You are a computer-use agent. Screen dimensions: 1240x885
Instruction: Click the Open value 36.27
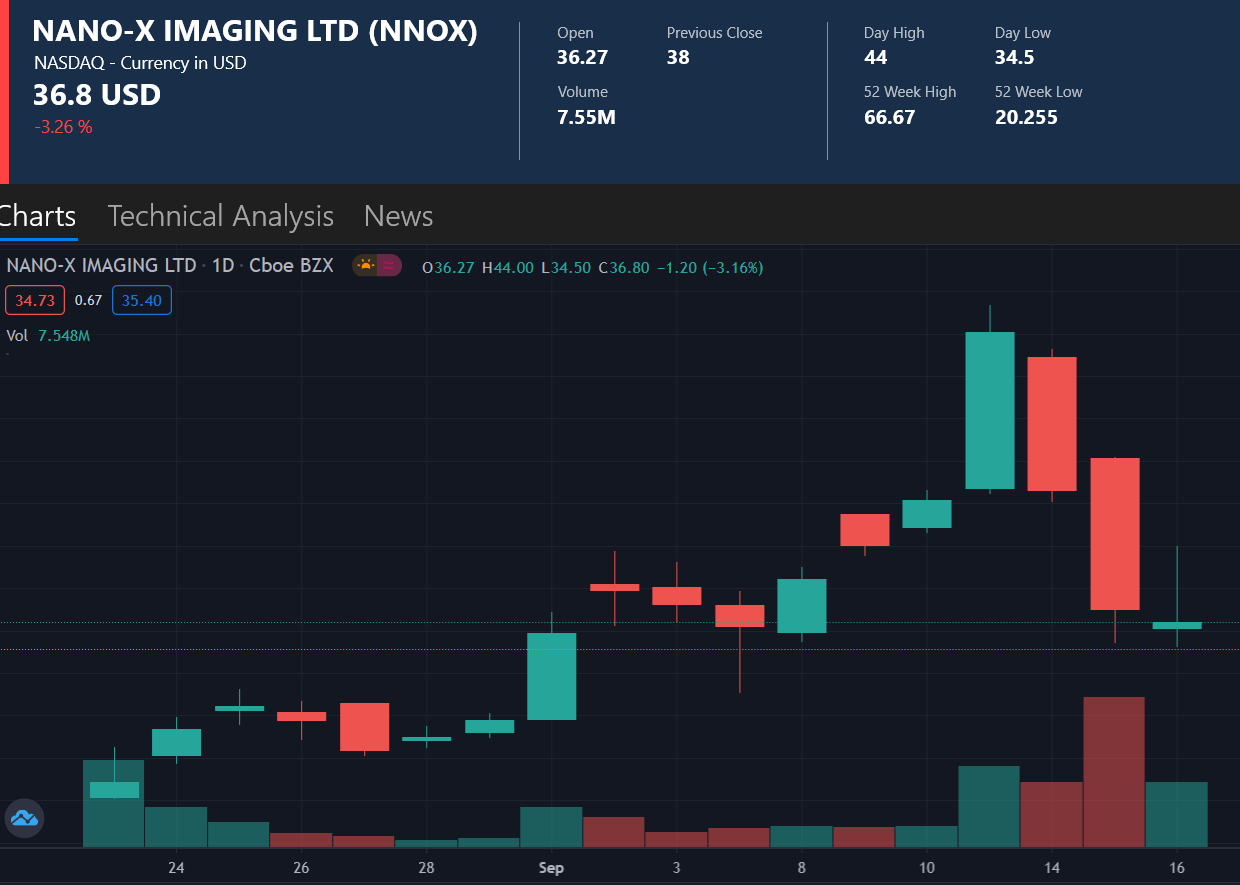pos(582,57)
